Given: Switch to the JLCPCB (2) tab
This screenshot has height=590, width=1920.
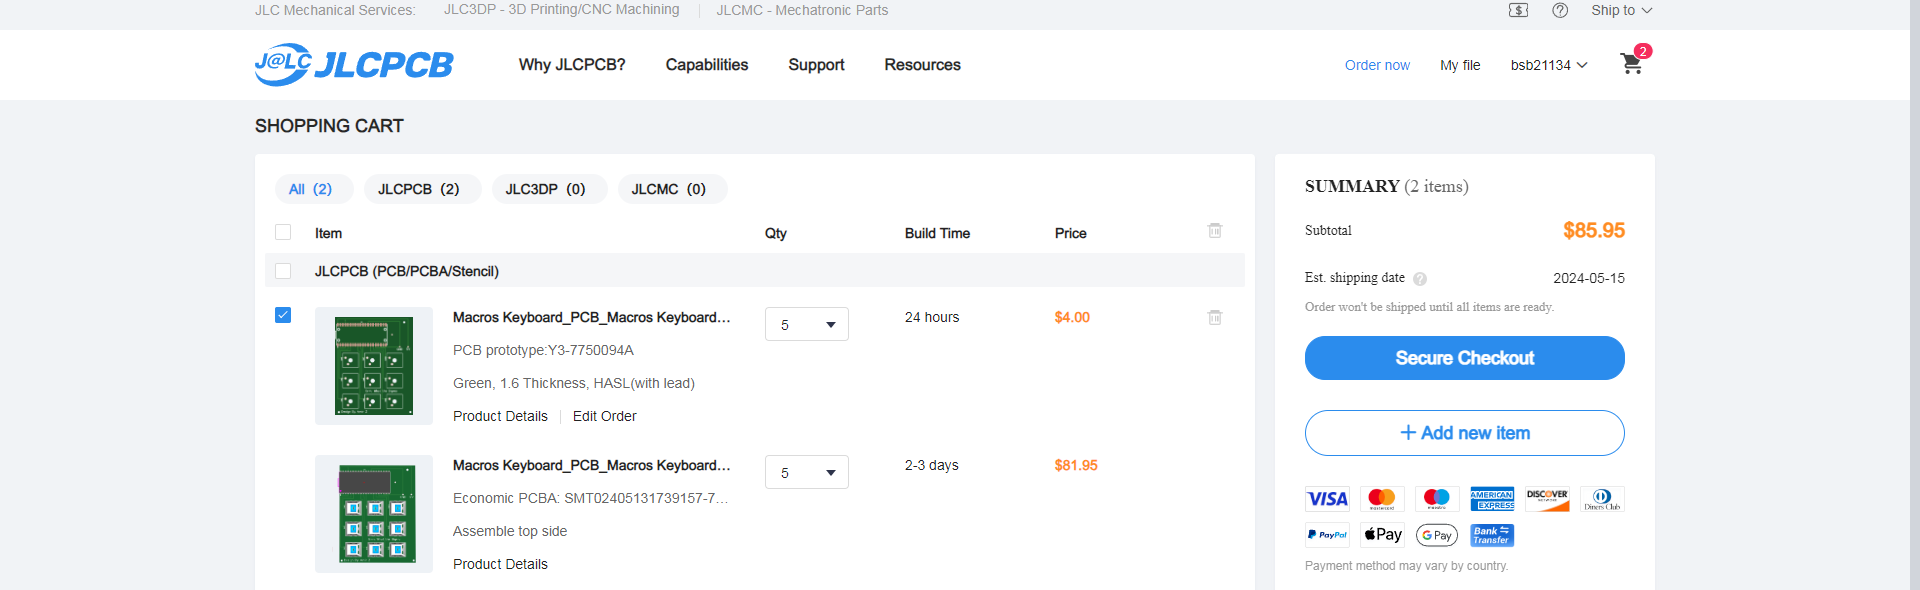Looking at the screenshot, I should (x=422, y=189).
